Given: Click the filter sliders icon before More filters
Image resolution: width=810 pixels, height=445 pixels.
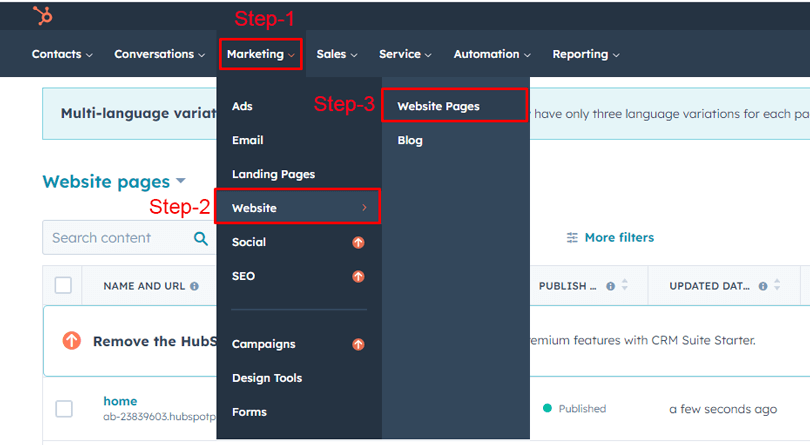Looking at the screenshot, I should pyautogui.click(x=572, y=238).
